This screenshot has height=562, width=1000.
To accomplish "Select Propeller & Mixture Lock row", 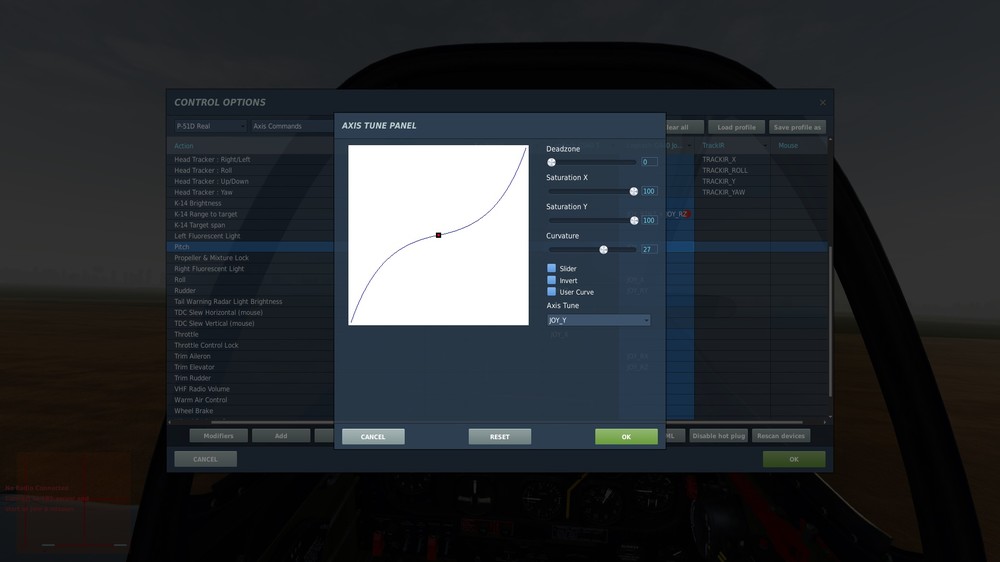I will 251,258.
